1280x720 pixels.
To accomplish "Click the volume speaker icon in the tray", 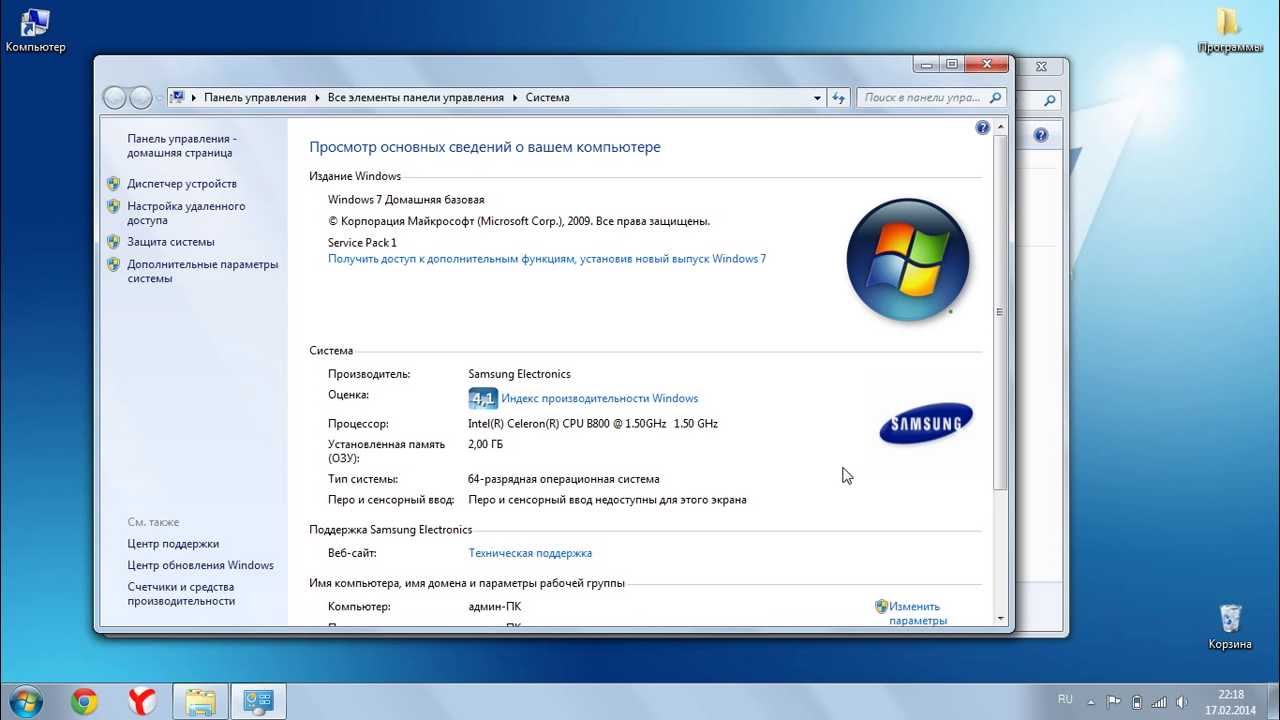I will point(1182,702).
